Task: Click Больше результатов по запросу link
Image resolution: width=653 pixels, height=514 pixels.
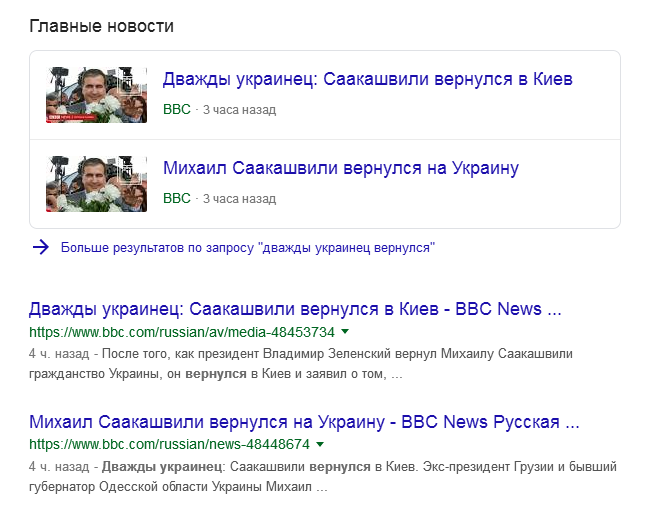Action: click(248, 247)
